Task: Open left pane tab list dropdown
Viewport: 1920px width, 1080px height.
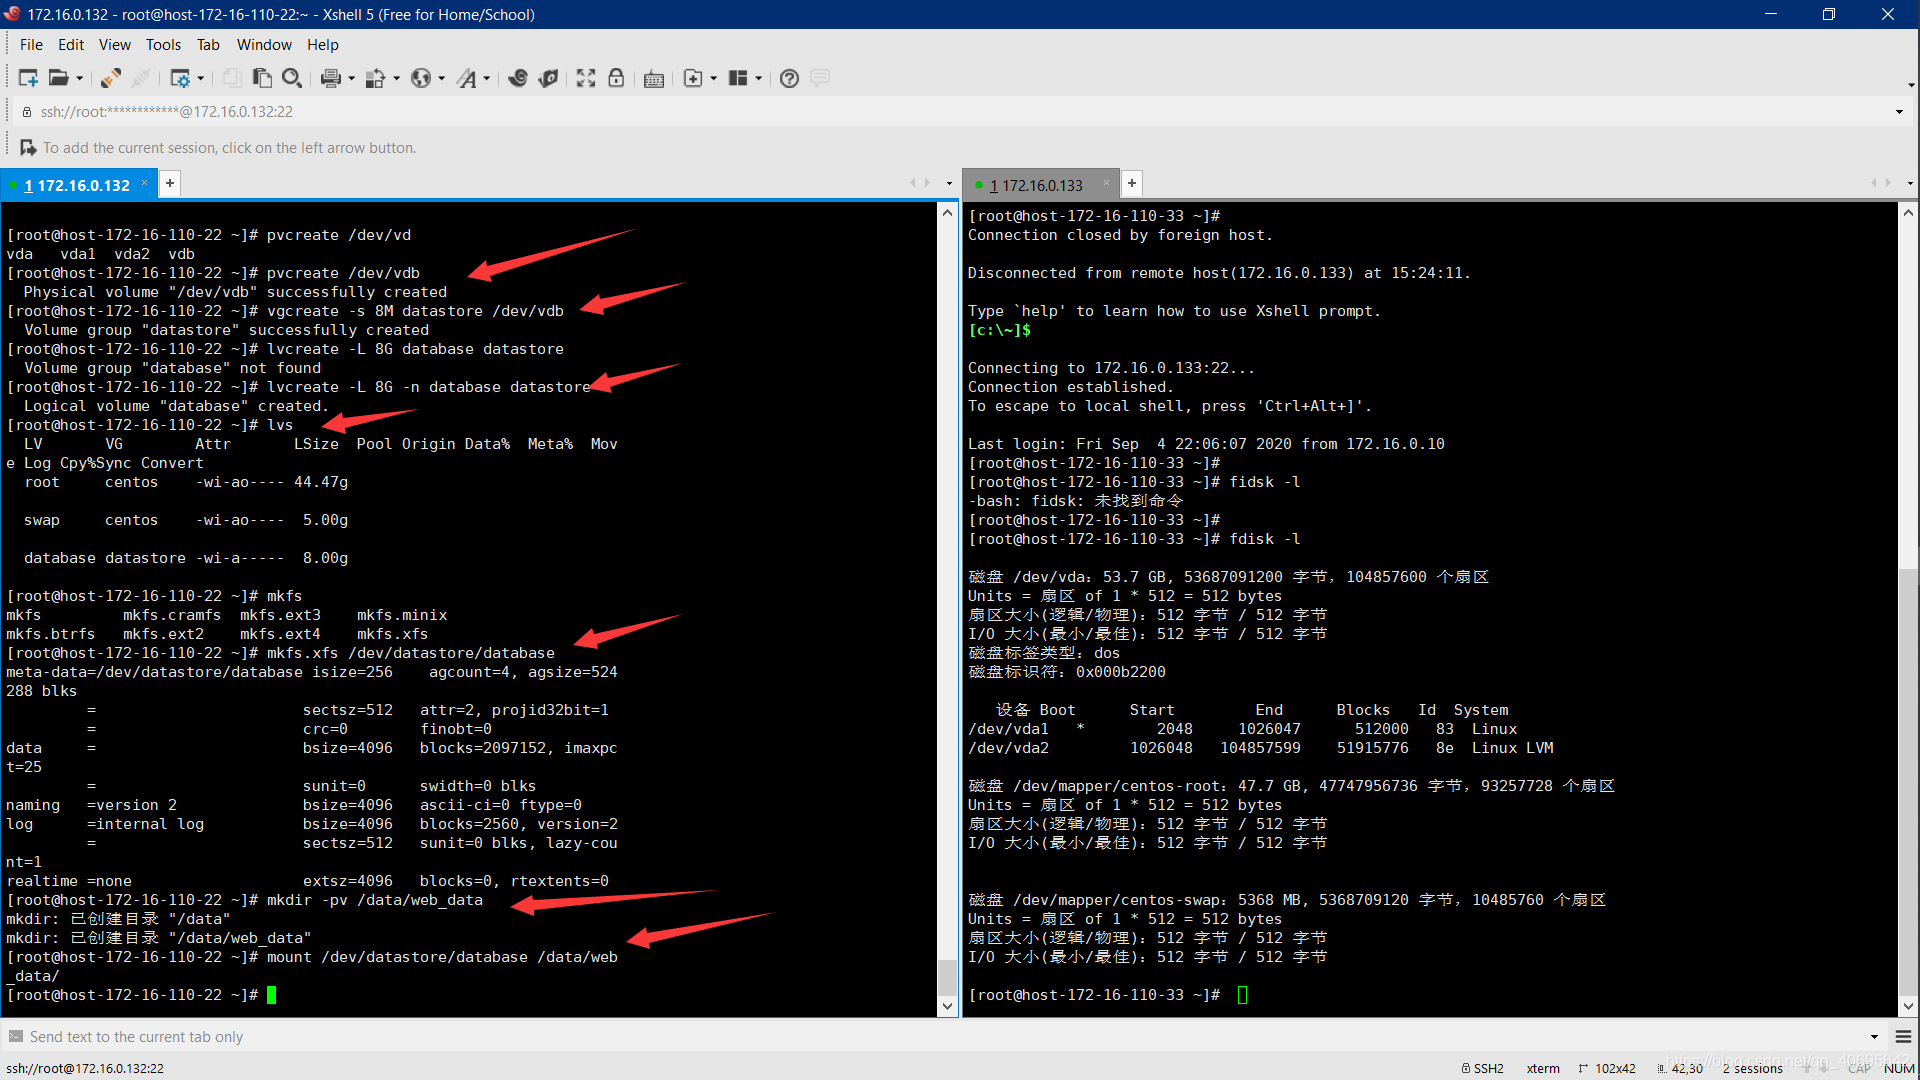Action: point(949,183)
